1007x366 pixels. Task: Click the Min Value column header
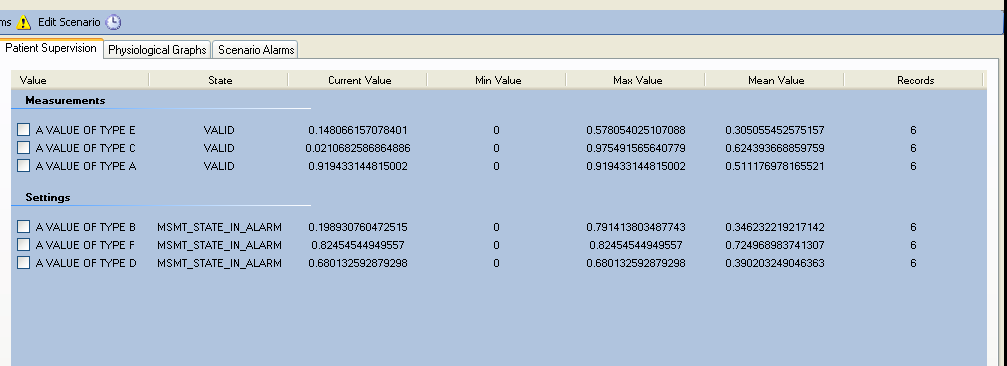click(497, 80)
